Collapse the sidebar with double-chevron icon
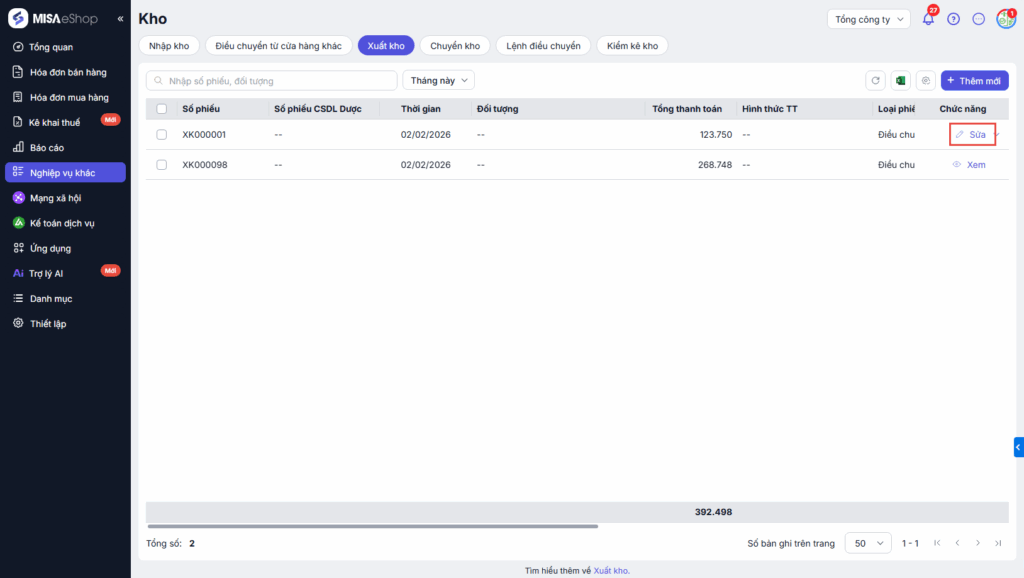The height and width of the screenshot is (578, 1024). point(120,19)
